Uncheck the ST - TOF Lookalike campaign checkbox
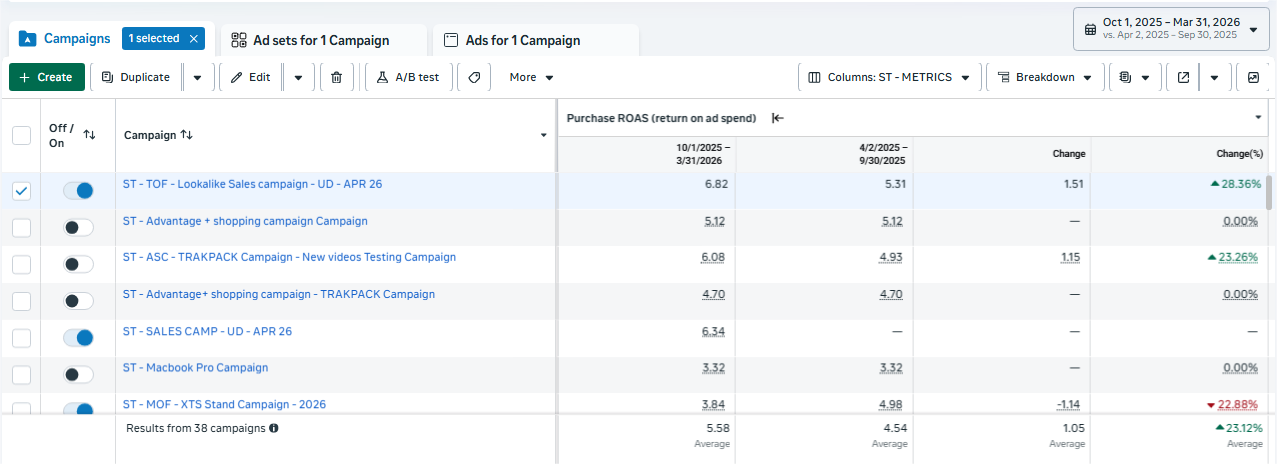 [x=21, y=191]
